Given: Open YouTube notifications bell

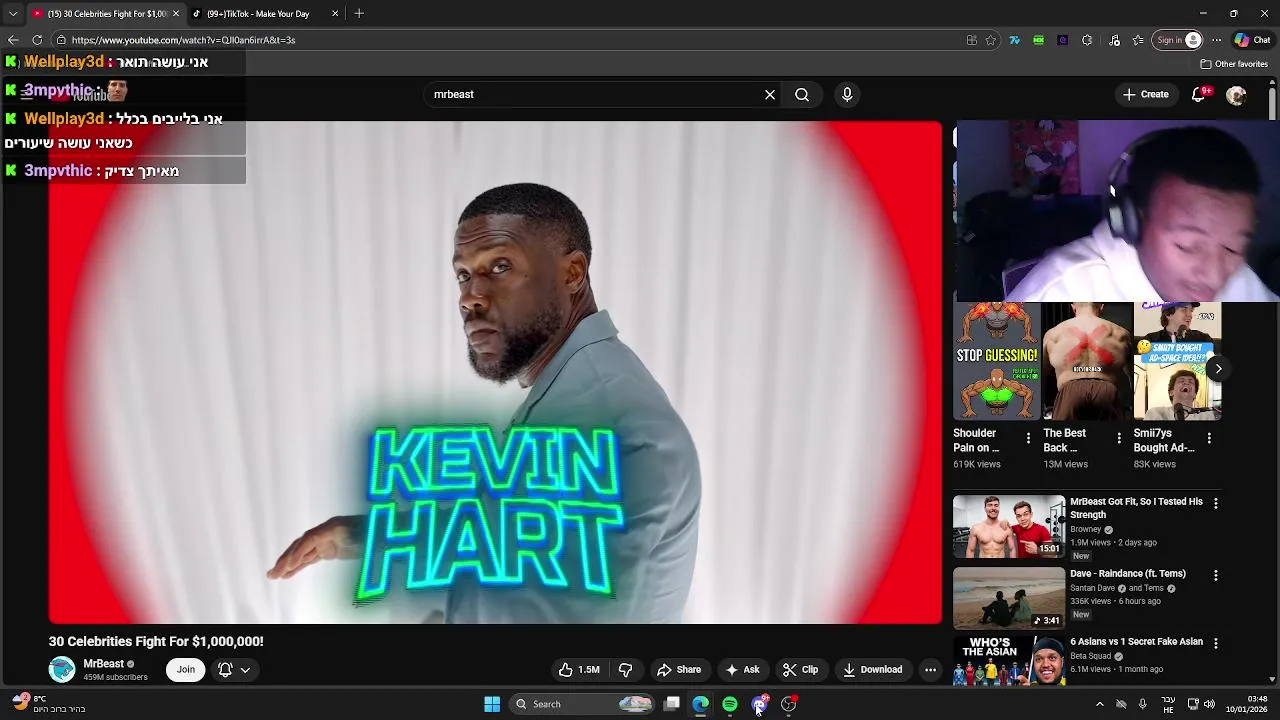Looking at the screenshot, I should coord(1198,94).
